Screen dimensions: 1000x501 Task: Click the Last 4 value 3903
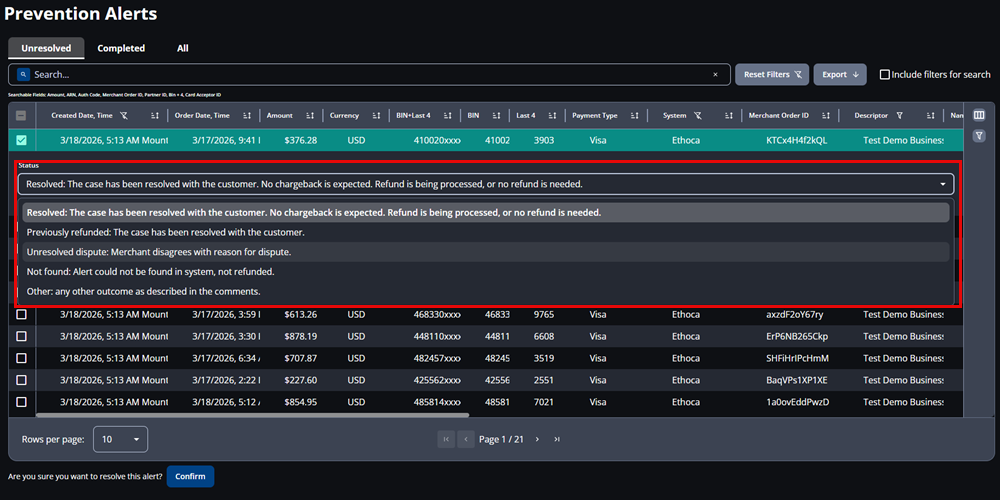544,140
